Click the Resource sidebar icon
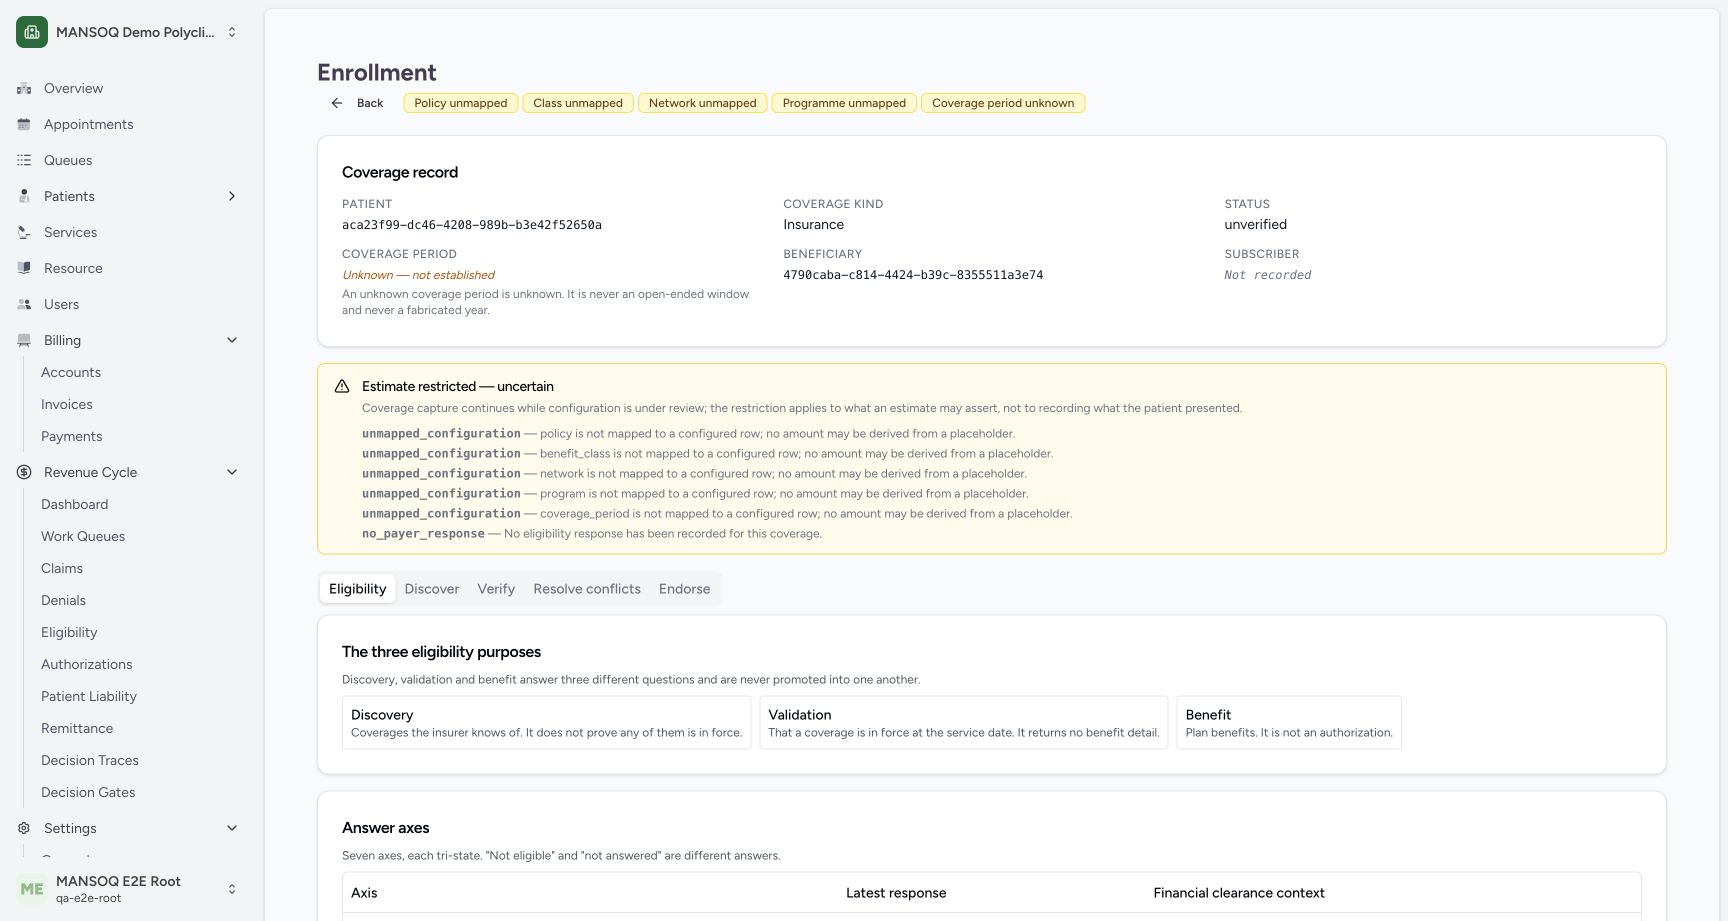The height and width of the screenshot is (921, 1728). tap(24, 268)
